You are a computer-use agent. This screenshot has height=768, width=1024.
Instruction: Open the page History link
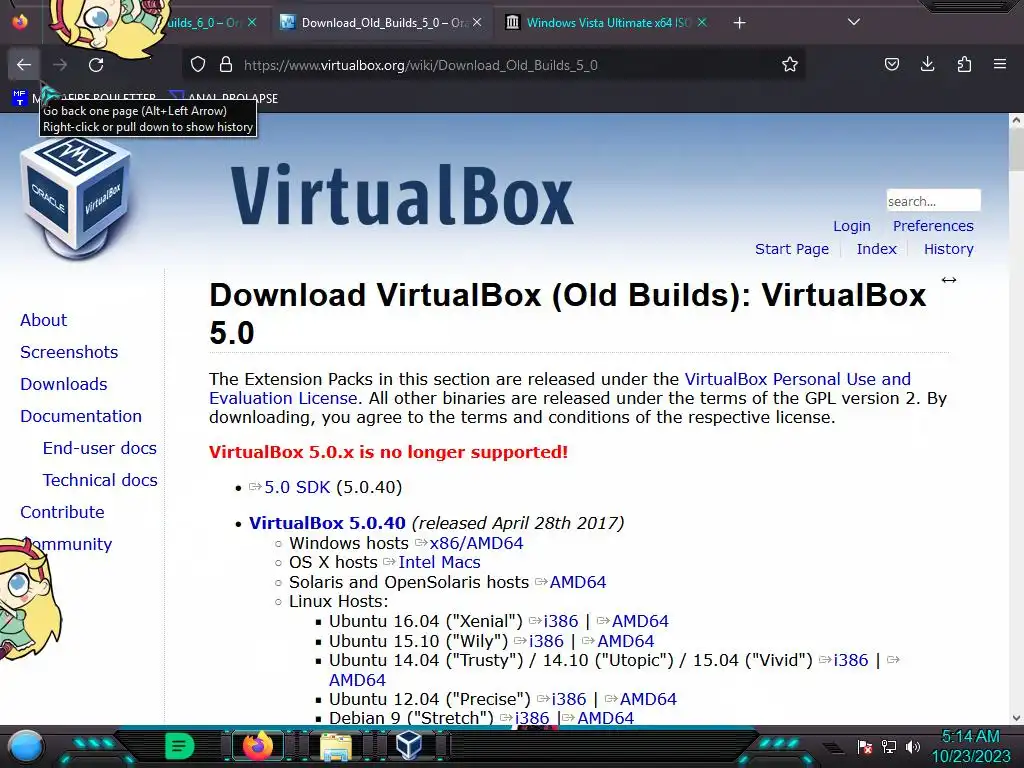(x=948, y=249)
